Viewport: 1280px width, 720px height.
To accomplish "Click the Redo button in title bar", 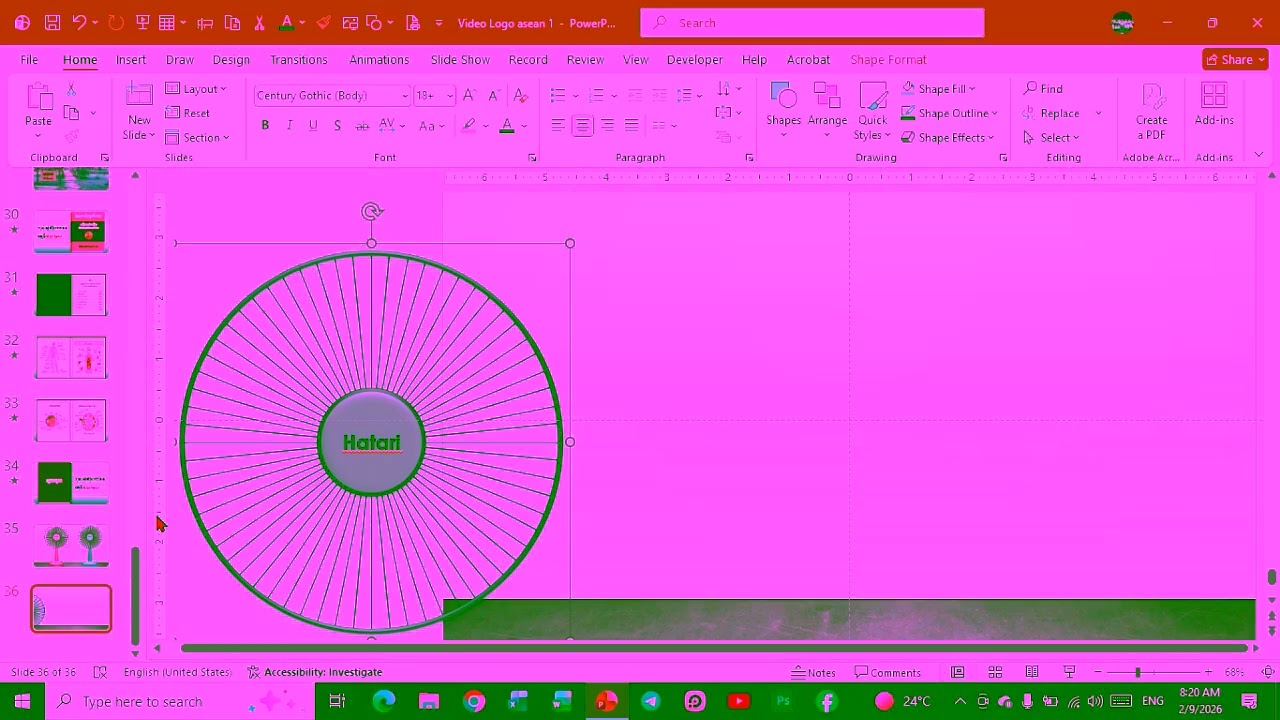I will tap(115, 22).
